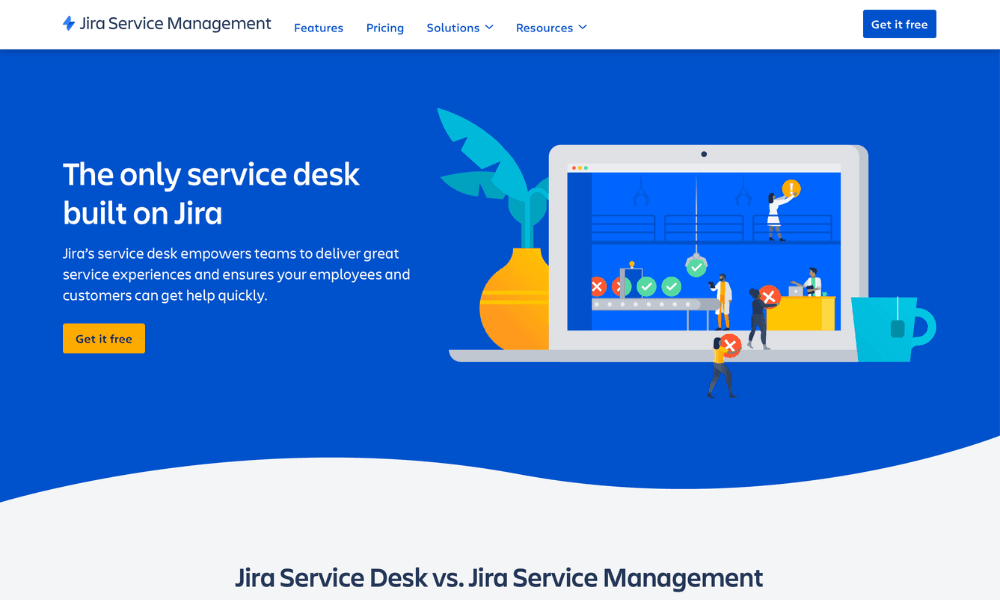
Task: Click the laptop hero illustration
Action: coord(686,252)
